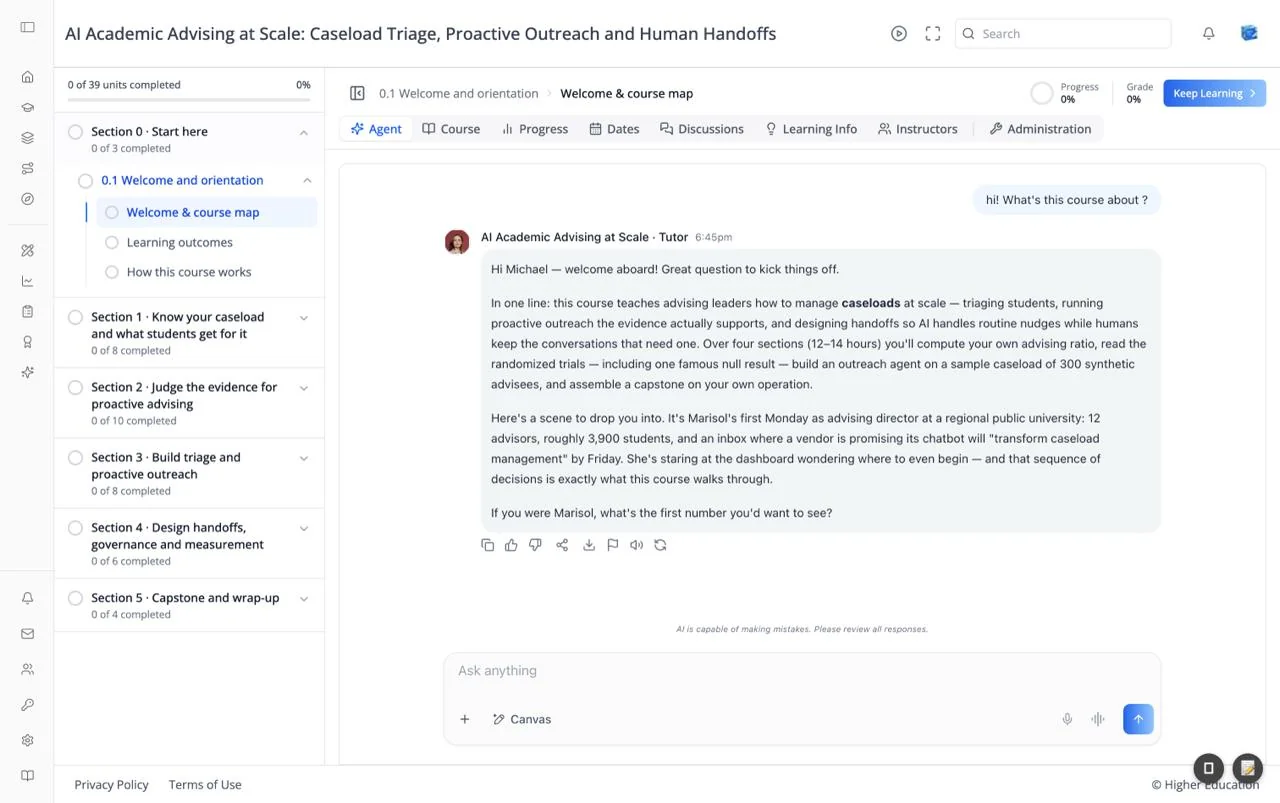The width and height of the screenshot is (1280, 803).
Task: Flag the tutor's response
Action: pyautogui.click(x=613, y=545)
